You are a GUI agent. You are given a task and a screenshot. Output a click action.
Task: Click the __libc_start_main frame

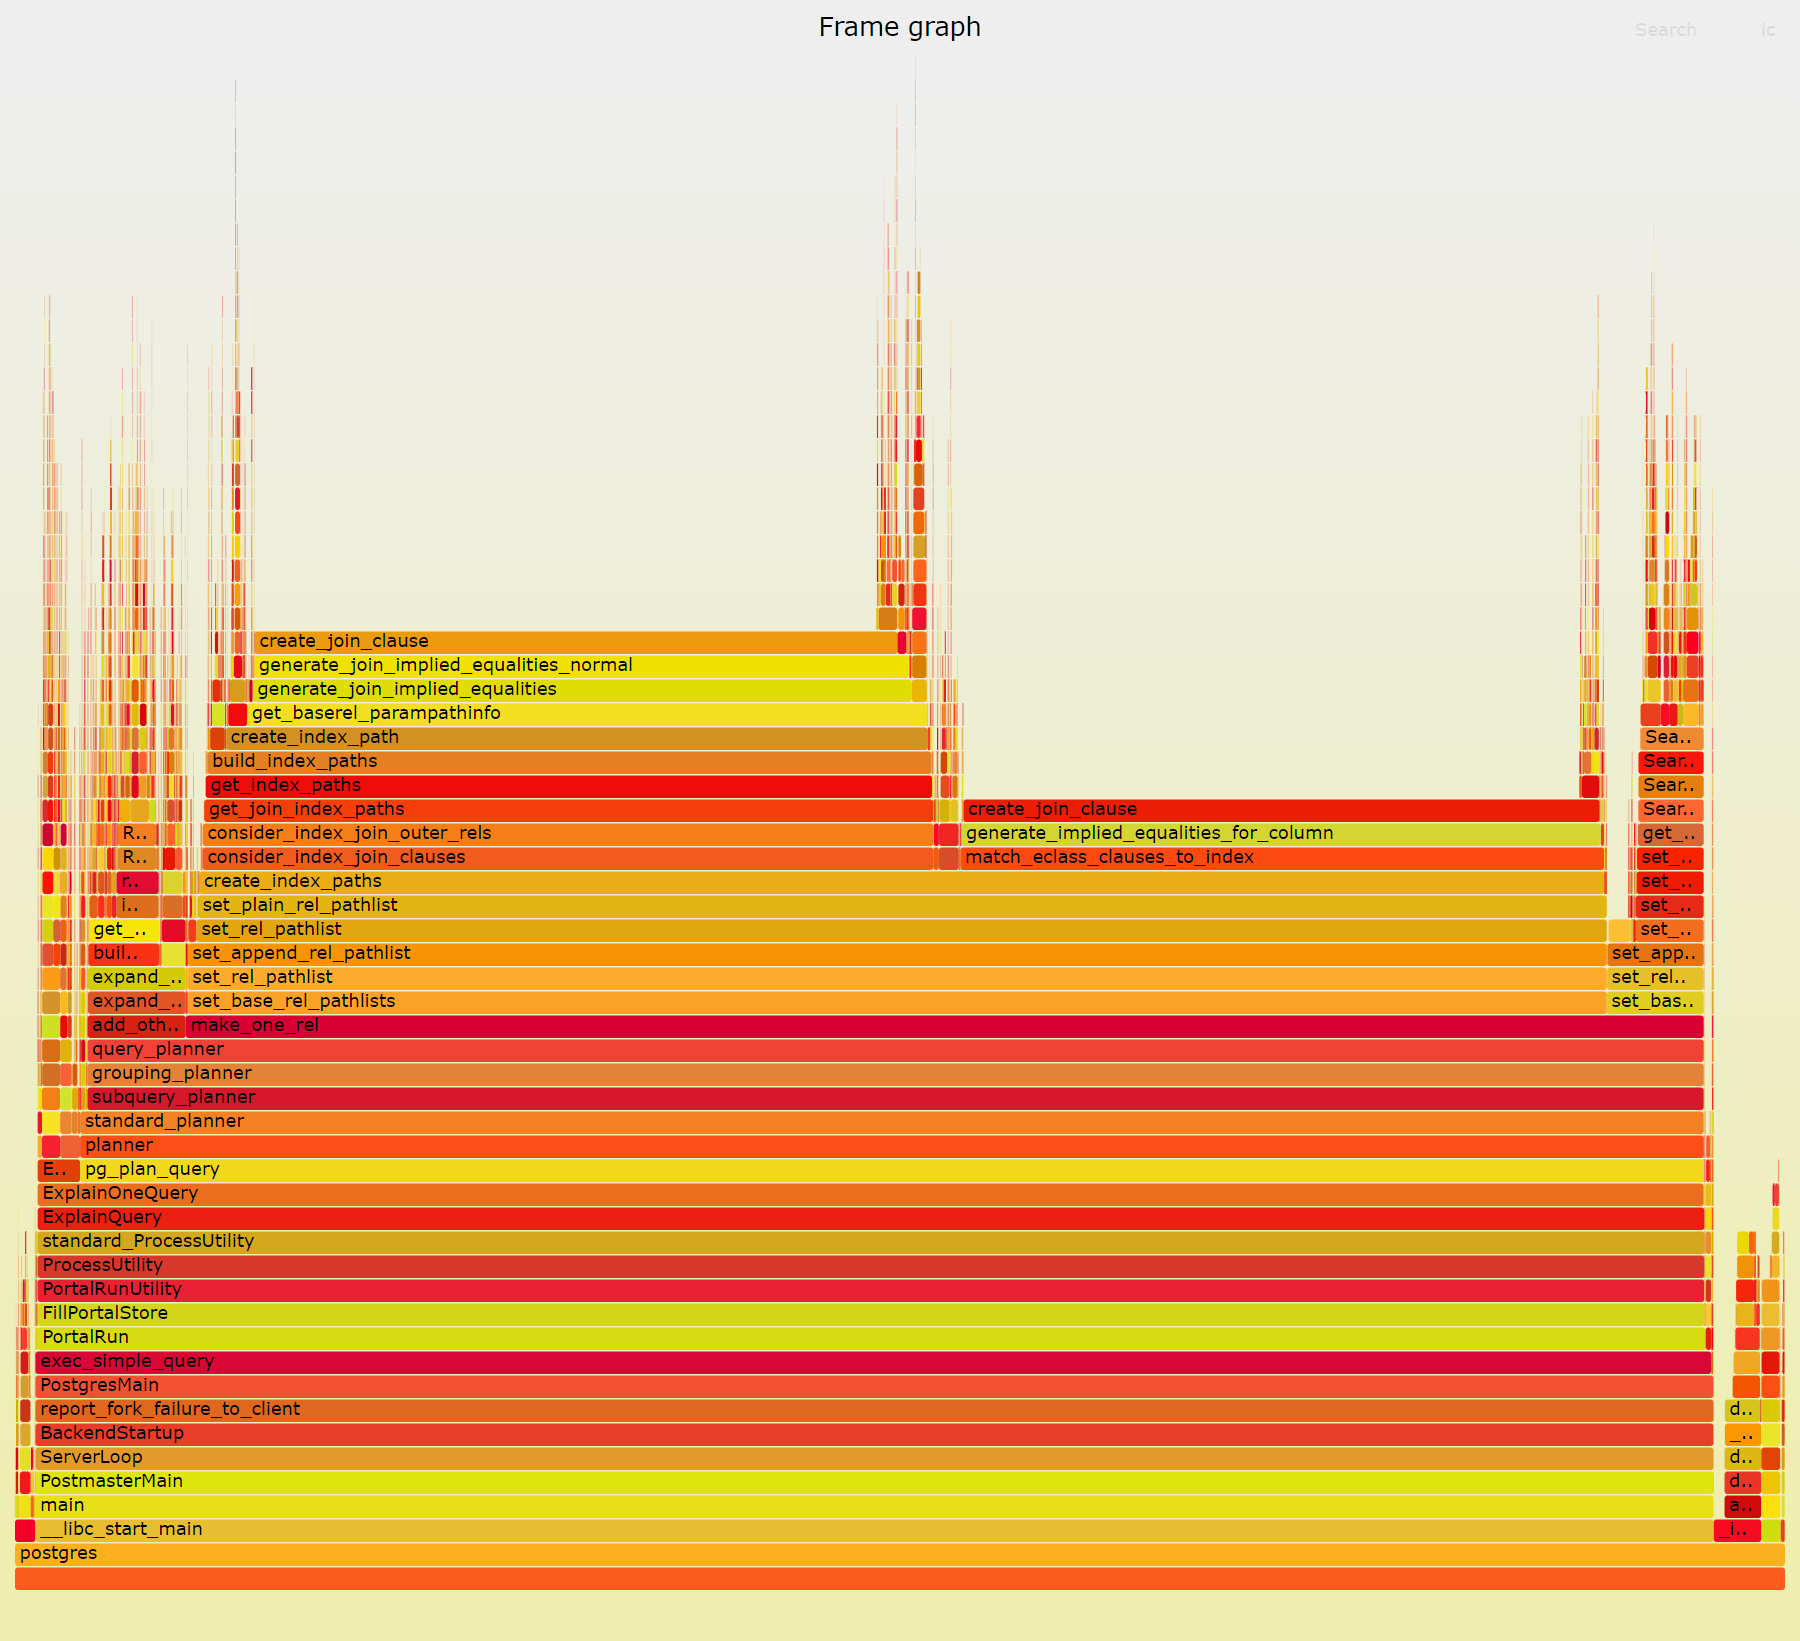point(874,1529)
